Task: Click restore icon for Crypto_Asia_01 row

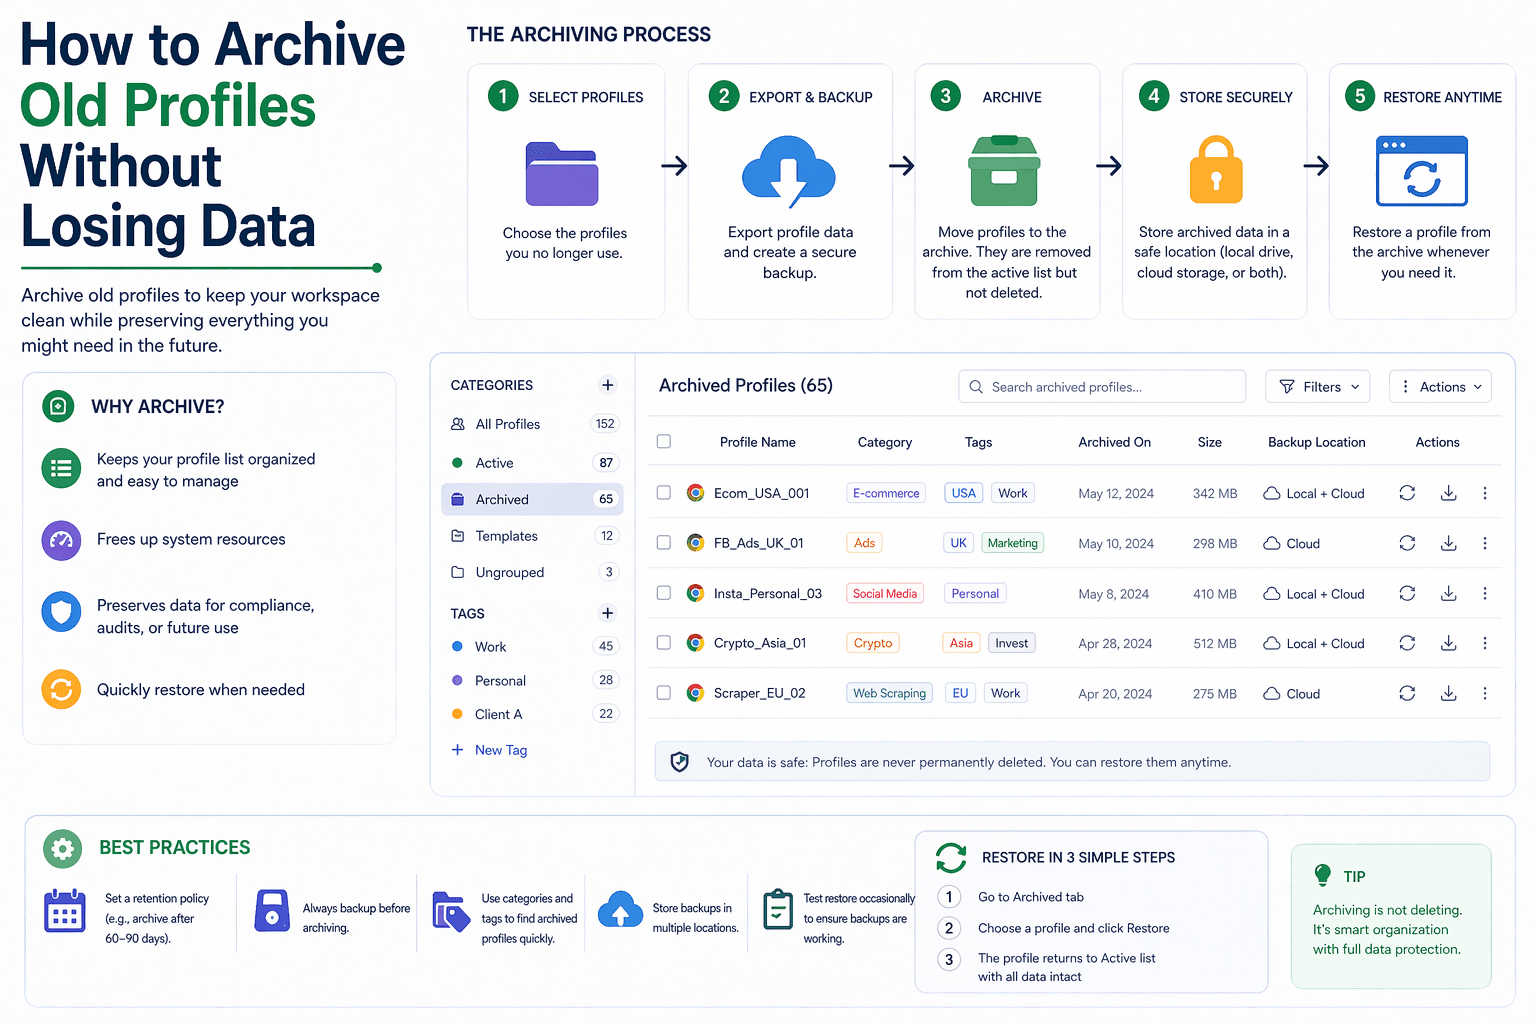Action: tap(1407, 643)
